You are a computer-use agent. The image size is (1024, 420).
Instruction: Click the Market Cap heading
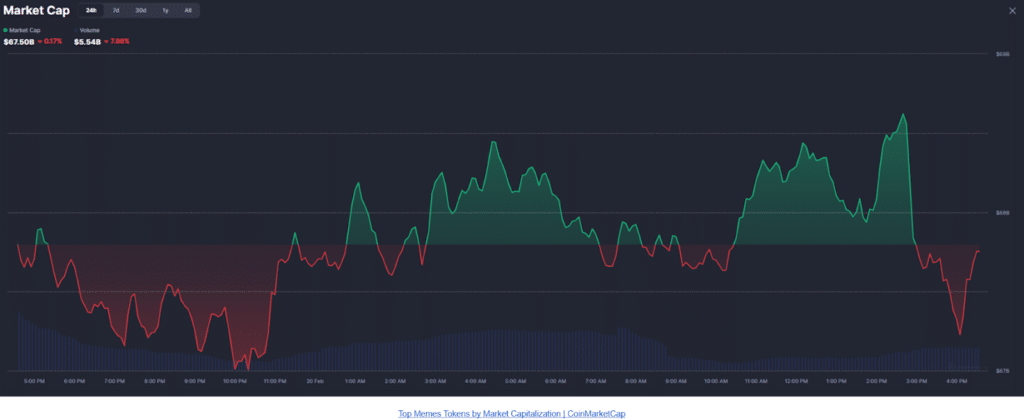point(37,10)
